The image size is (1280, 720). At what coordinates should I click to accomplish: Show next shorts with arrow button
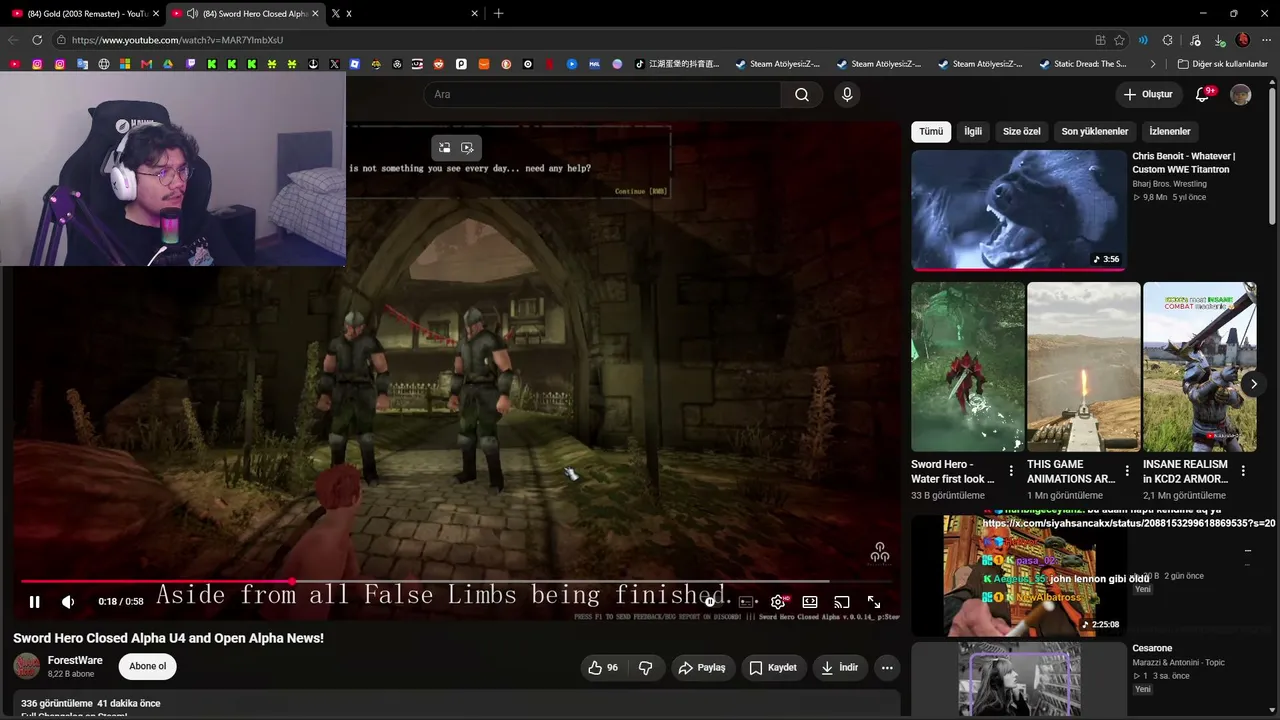click(1254, 384)
